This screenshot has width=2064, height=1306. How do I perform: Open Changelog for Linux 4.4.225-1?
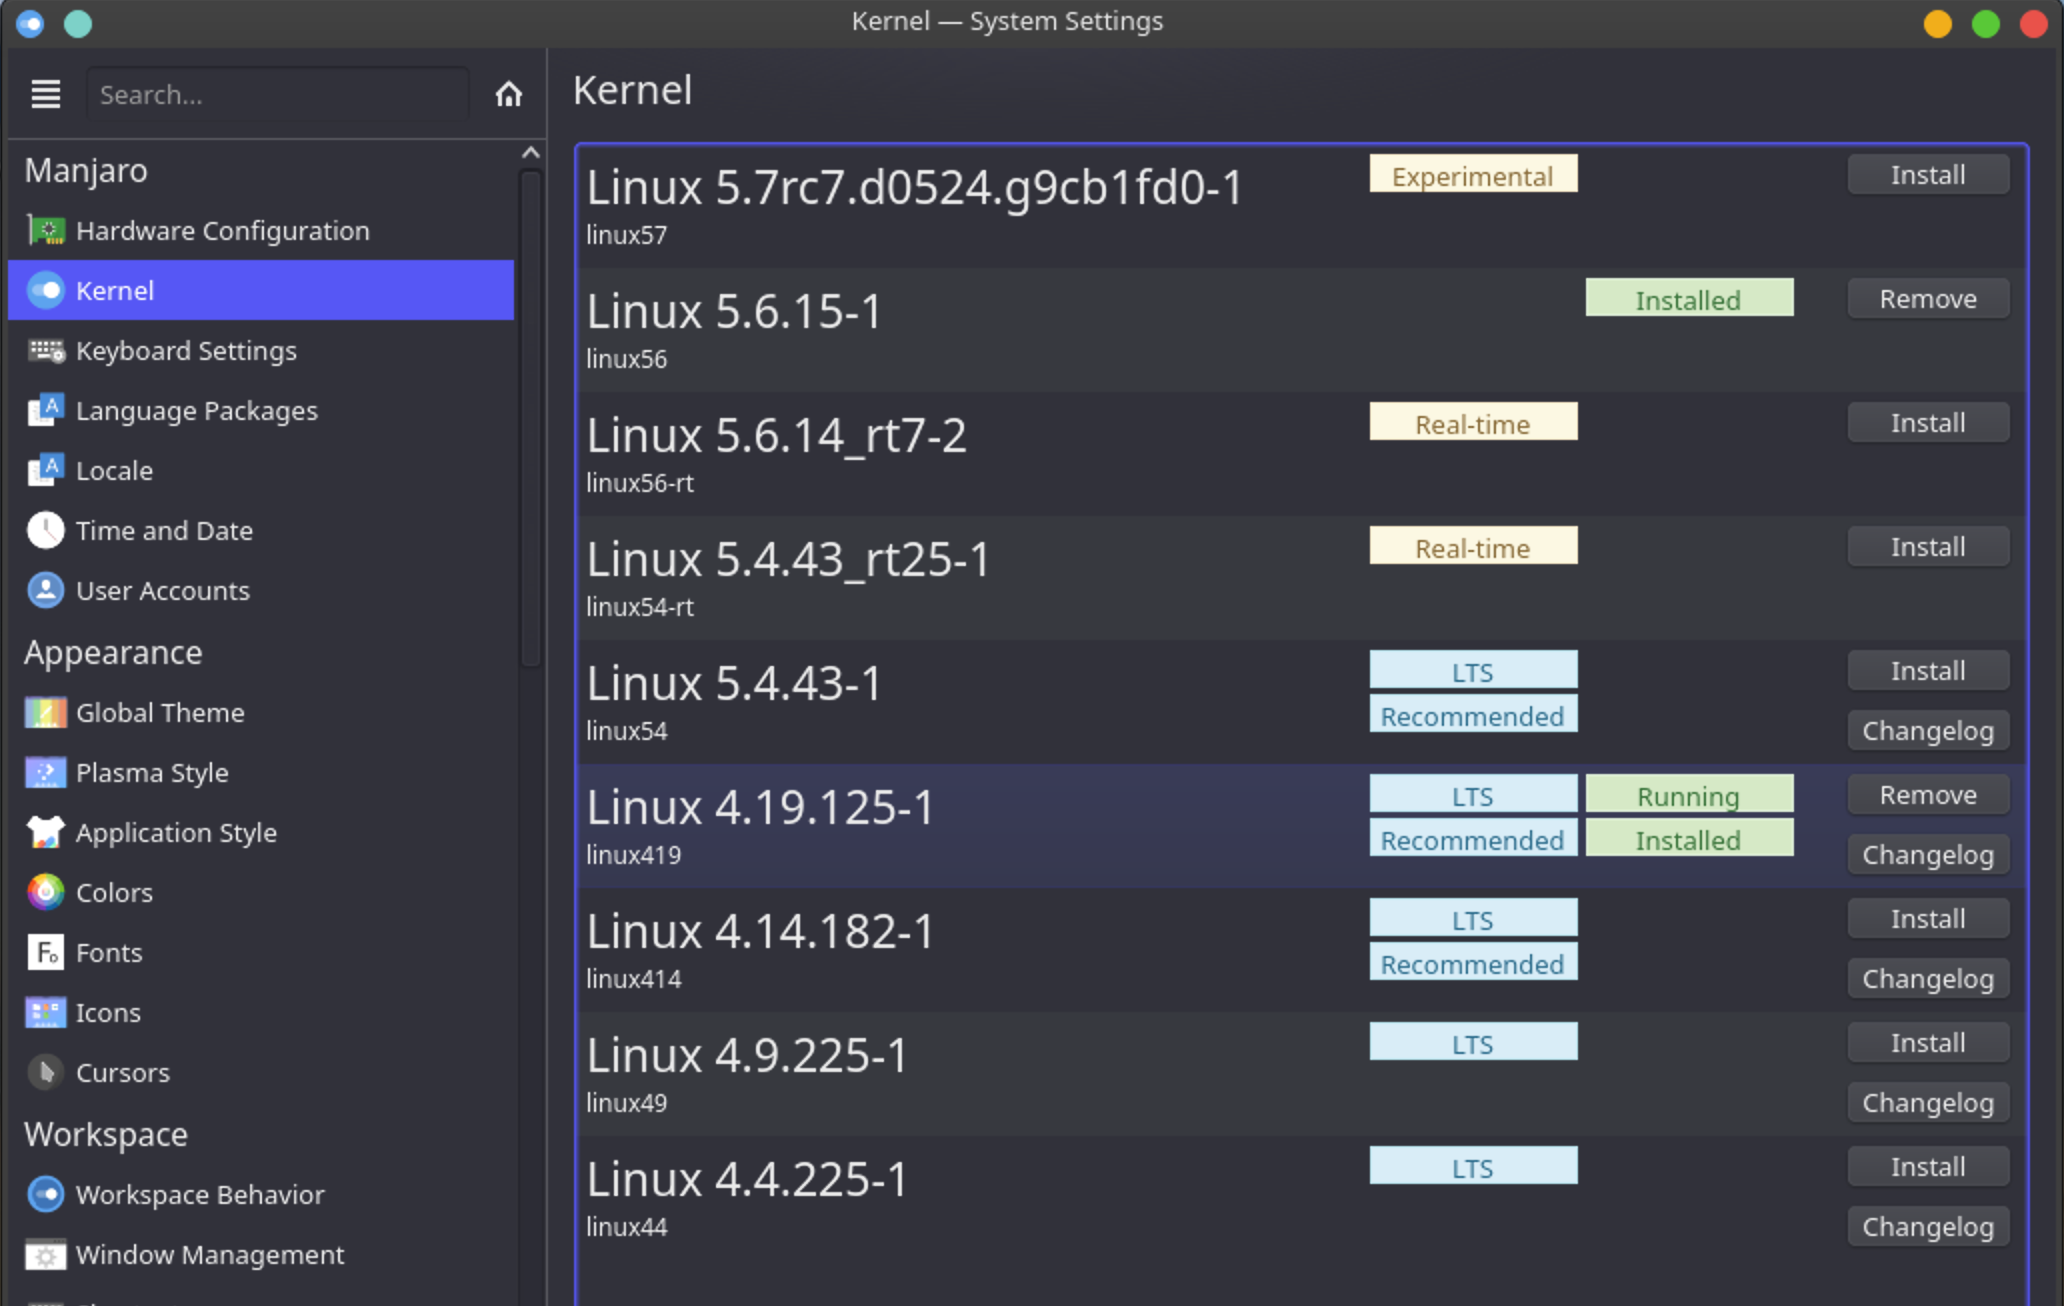1928,1227
